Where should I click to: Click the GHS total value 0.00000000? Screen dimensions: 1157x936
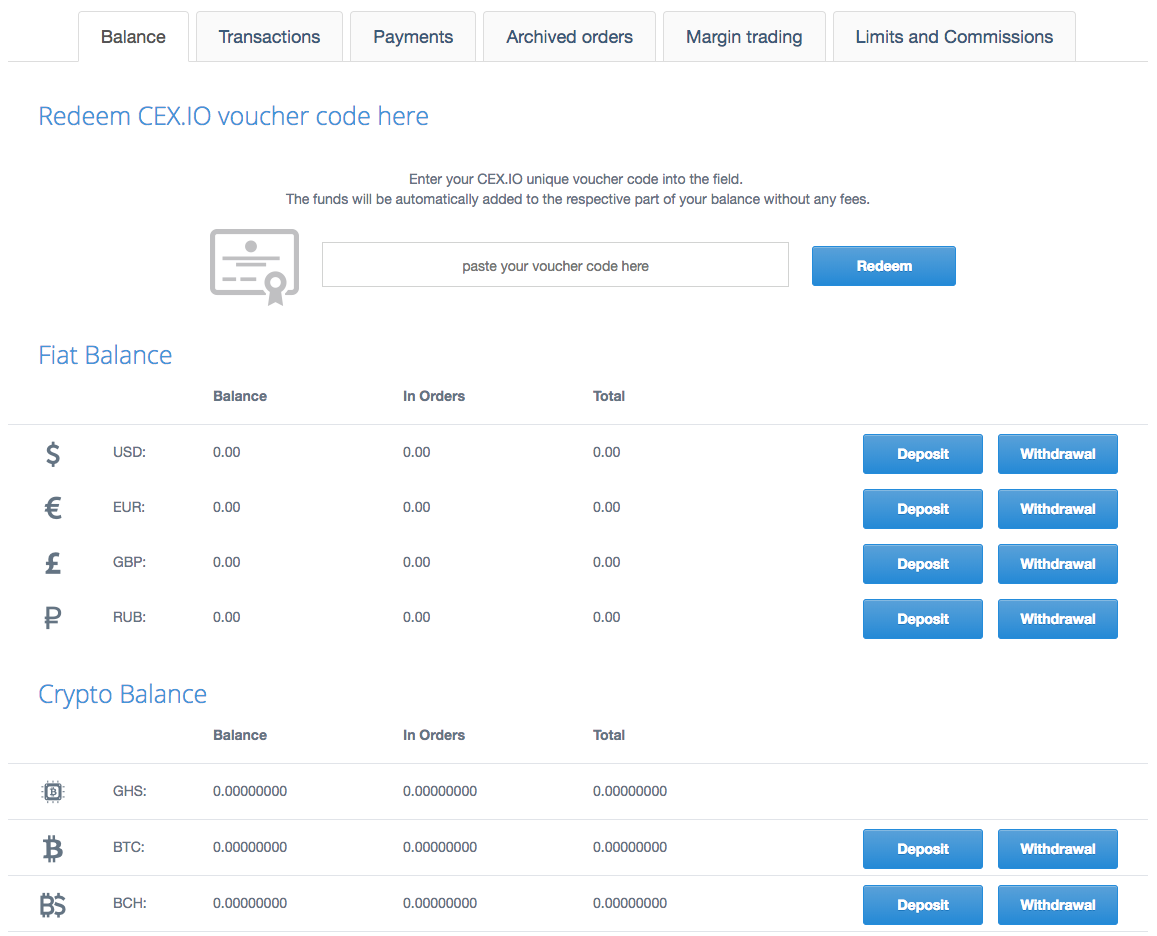(629, 791)
